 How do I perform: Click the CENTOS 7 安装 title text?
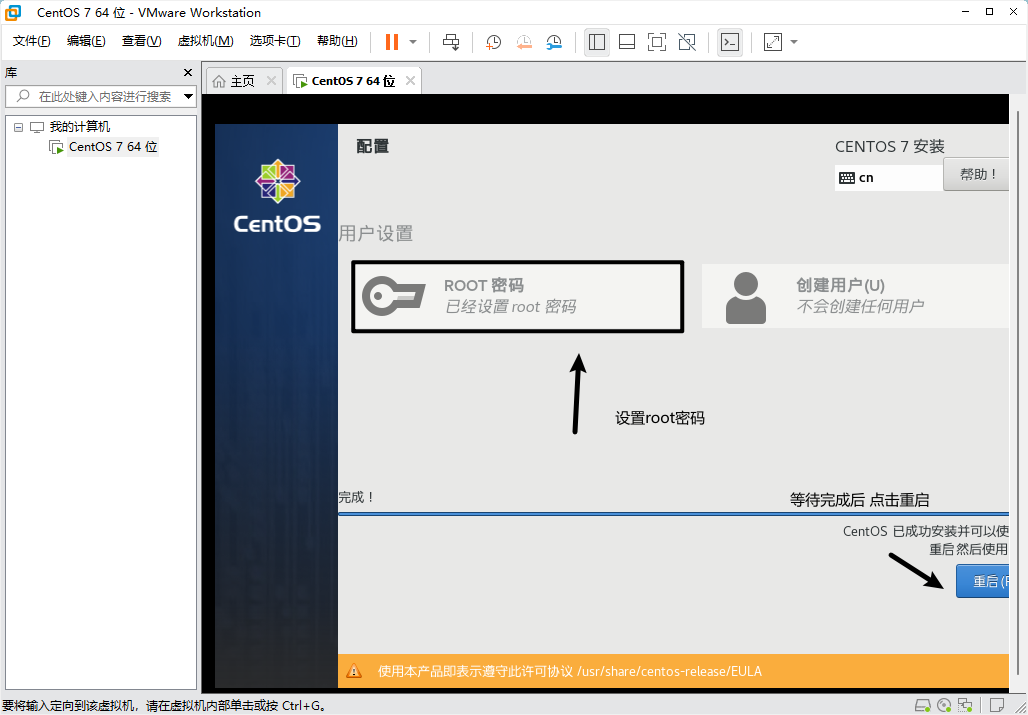coord(890,146)
